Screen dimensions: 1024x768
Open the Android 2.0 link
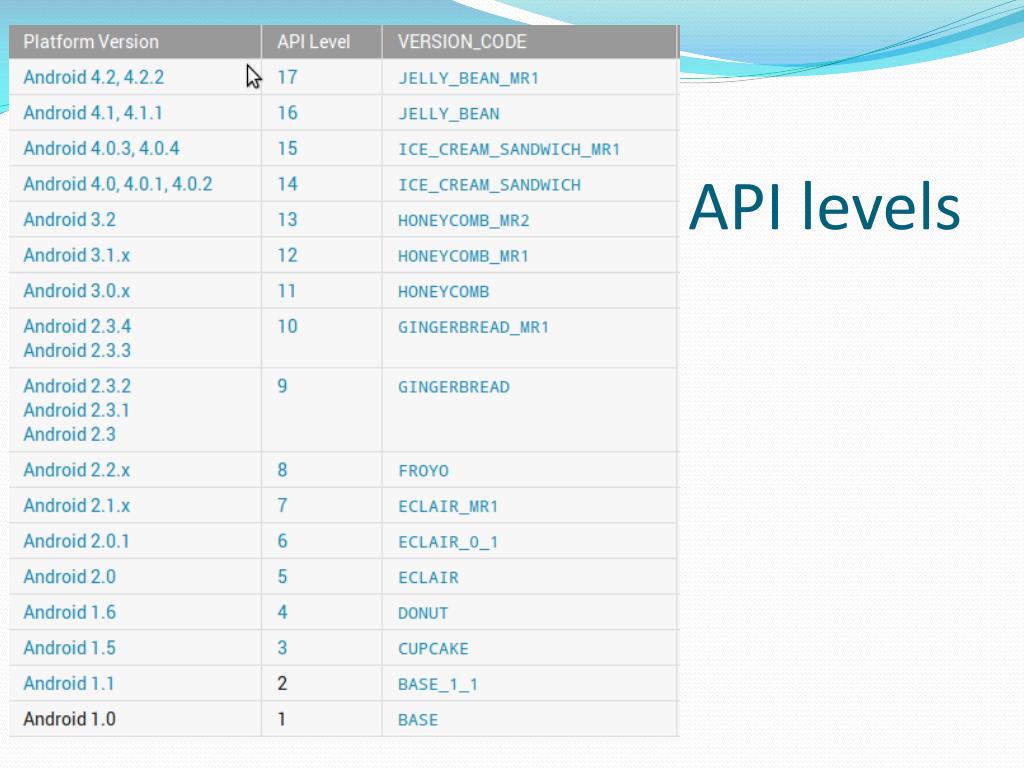tap(69, 577)
